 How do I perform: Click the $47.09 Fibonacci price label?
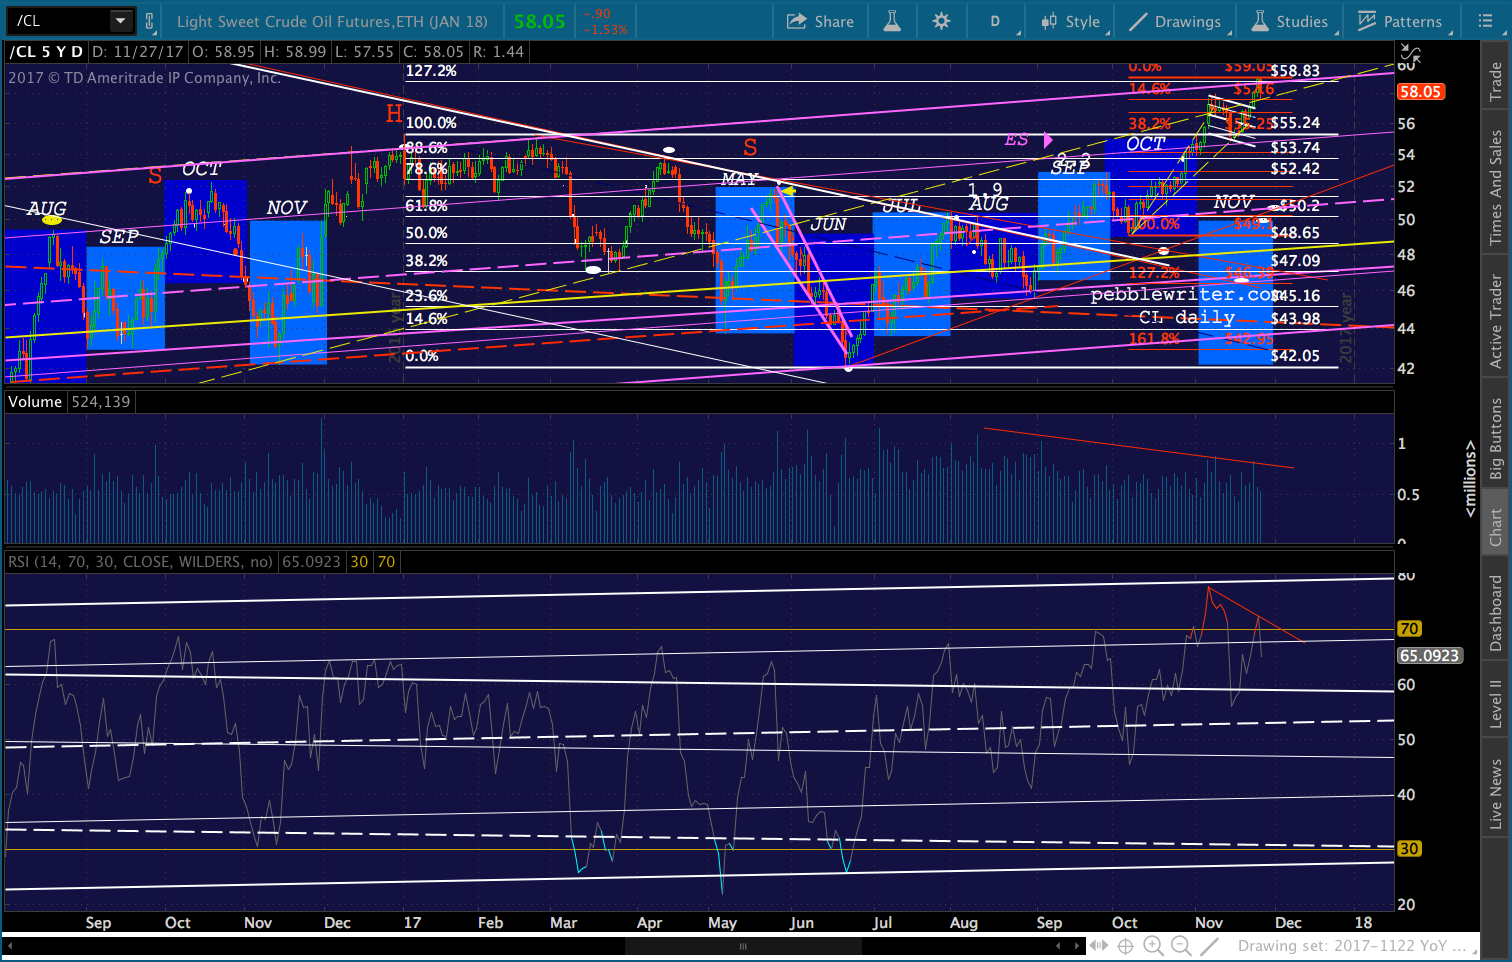pos(1295,260)
